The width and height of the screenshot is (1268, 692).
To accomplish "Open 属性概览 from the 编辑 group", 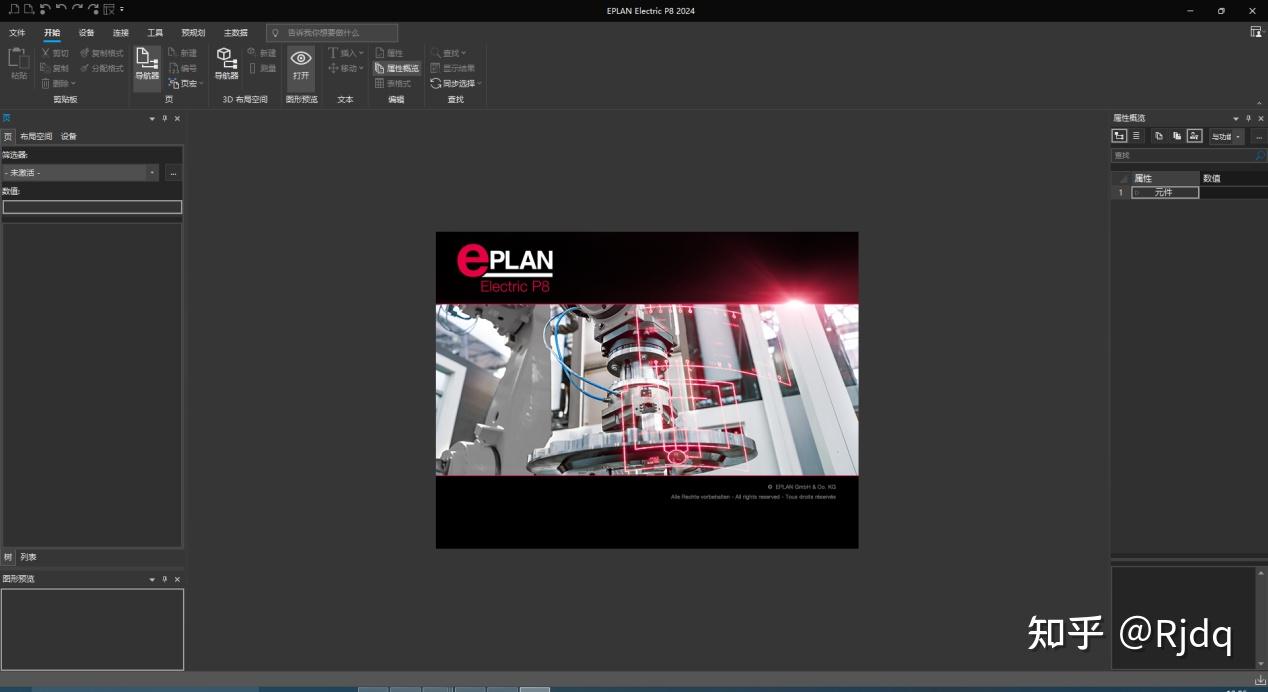I will click(x=396, y=68).
